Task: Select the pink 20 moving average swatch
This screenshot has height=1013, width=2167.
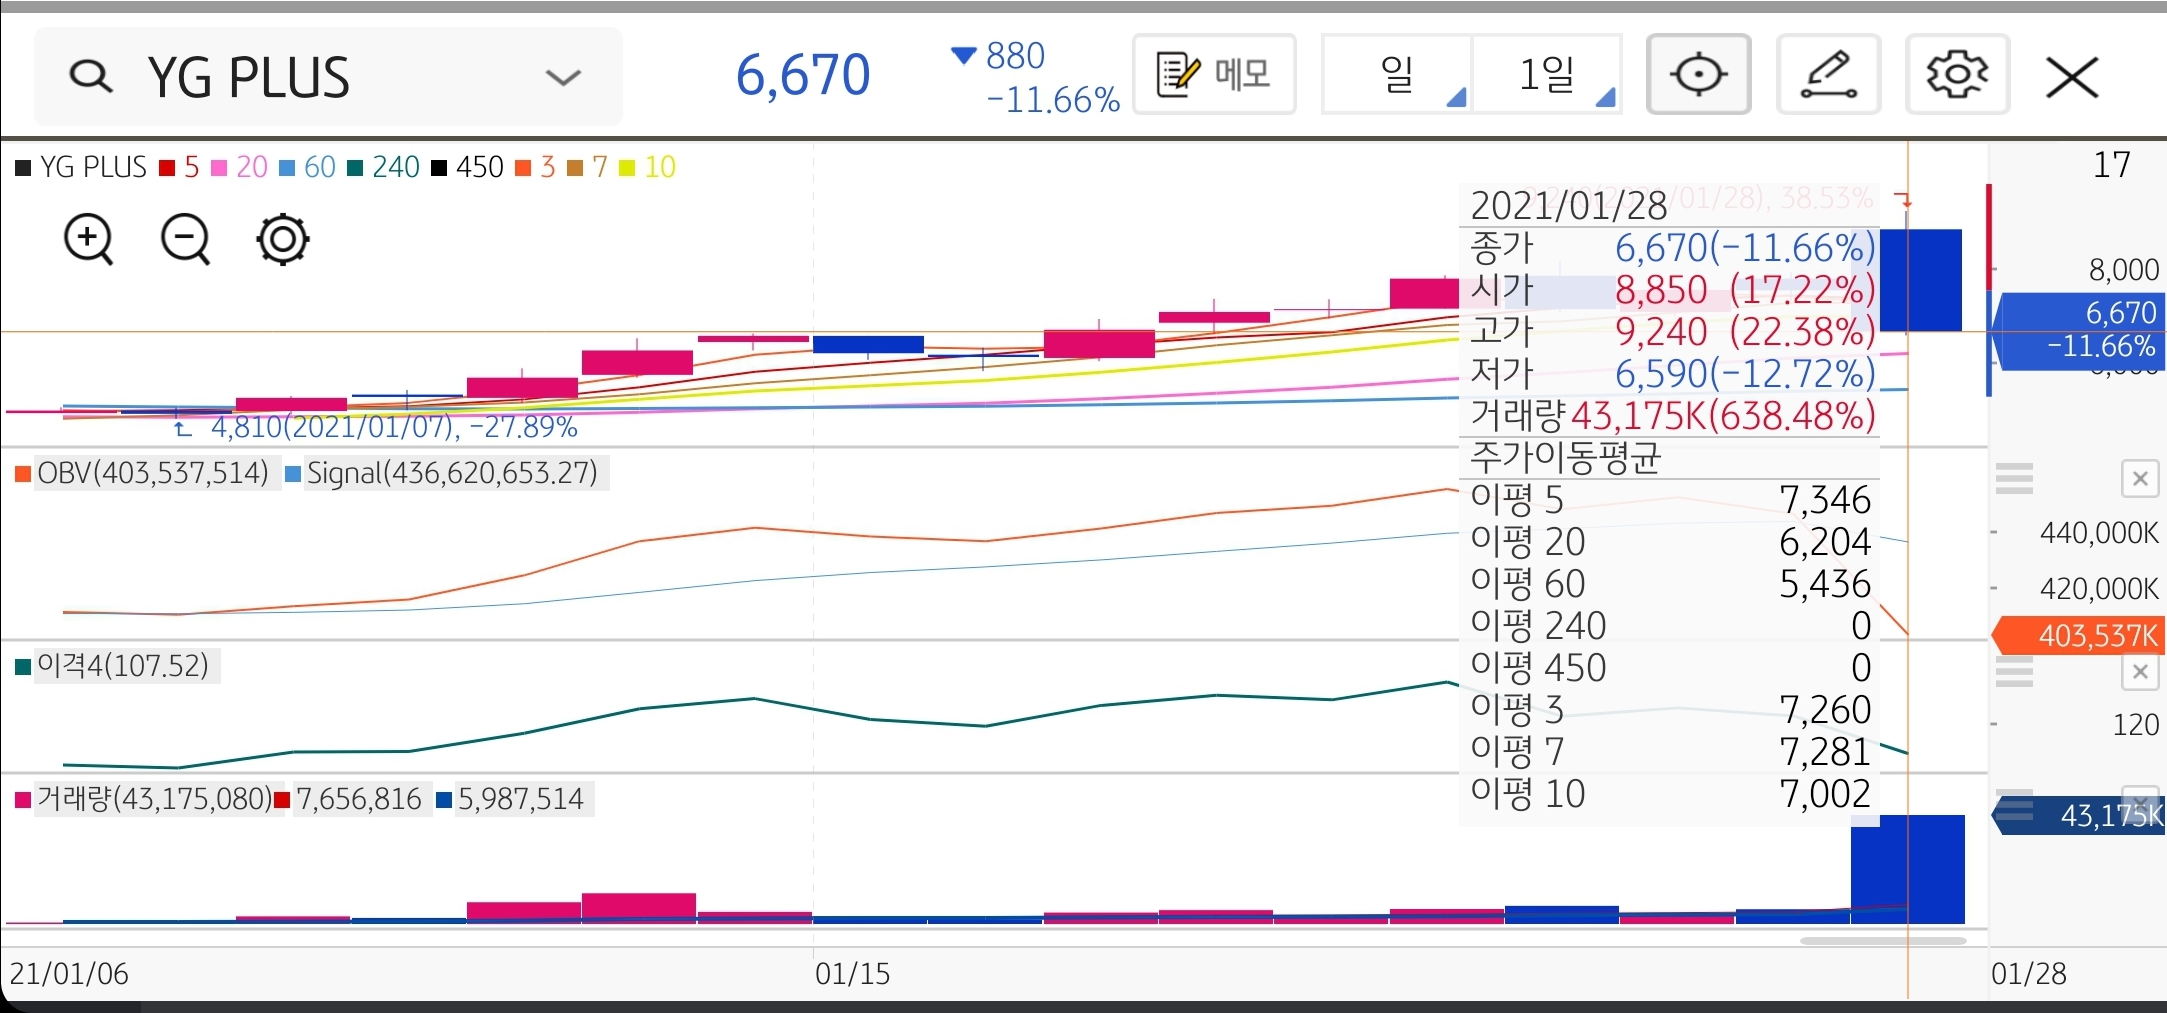Action: coord(219,167)
